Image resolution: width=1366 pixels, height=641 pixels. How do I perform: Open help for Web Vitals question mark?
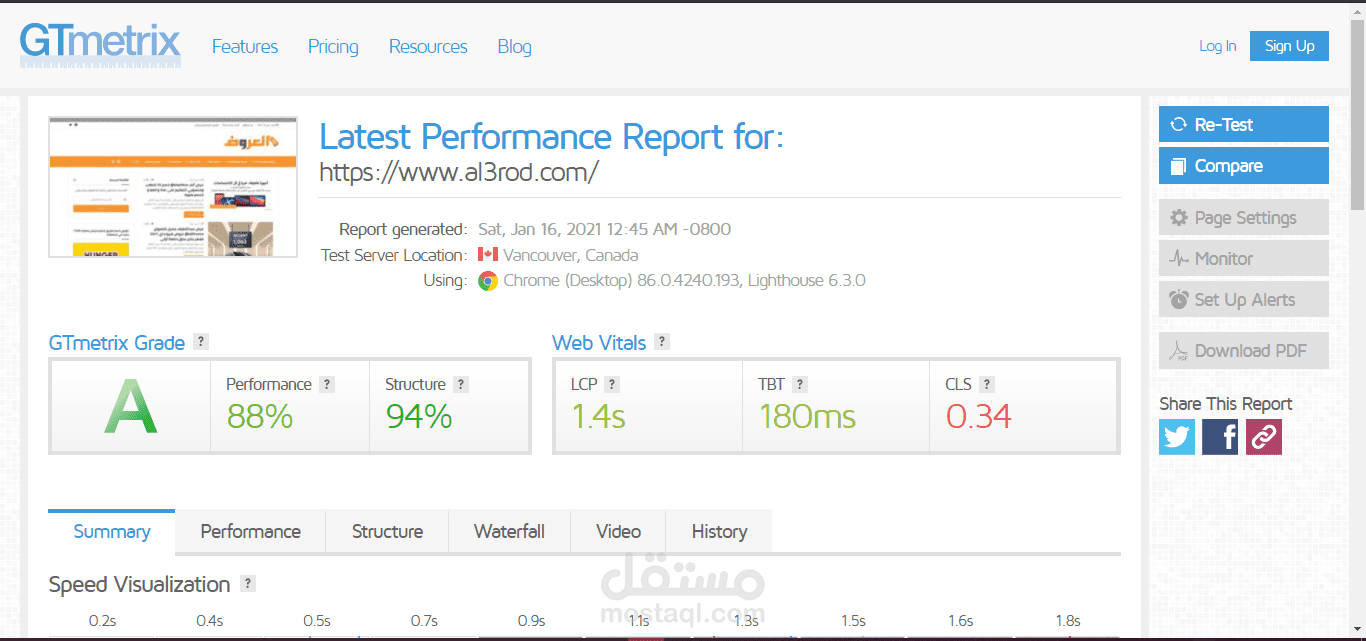tap(662, 342)
